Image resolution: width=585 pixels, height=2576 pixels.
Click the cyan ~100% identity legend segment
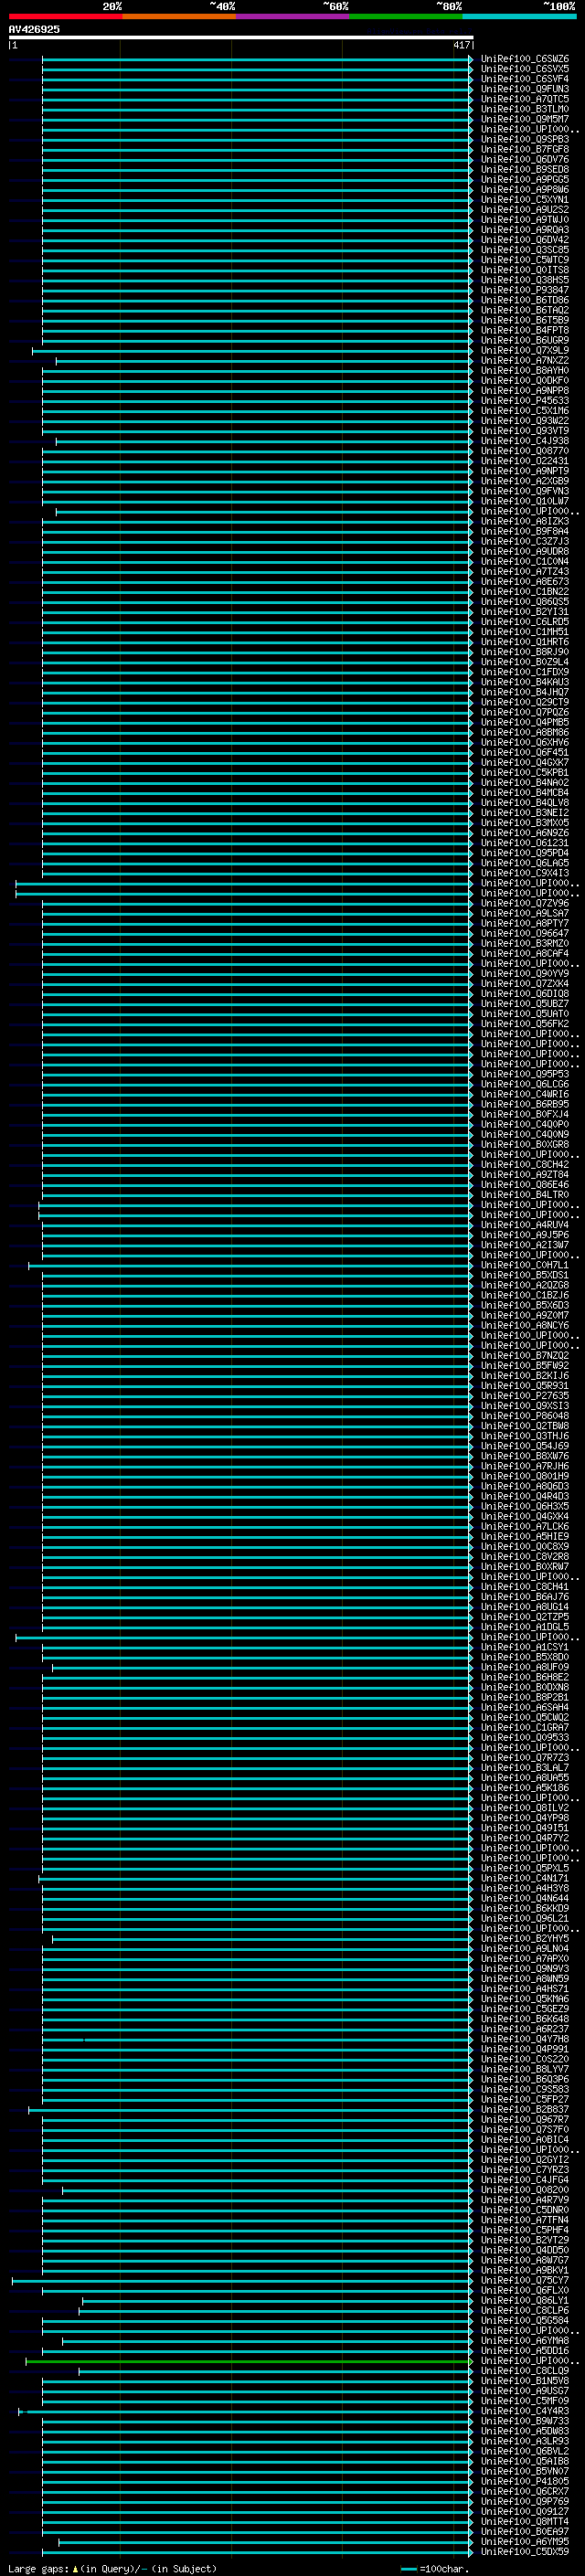point(519,16)
